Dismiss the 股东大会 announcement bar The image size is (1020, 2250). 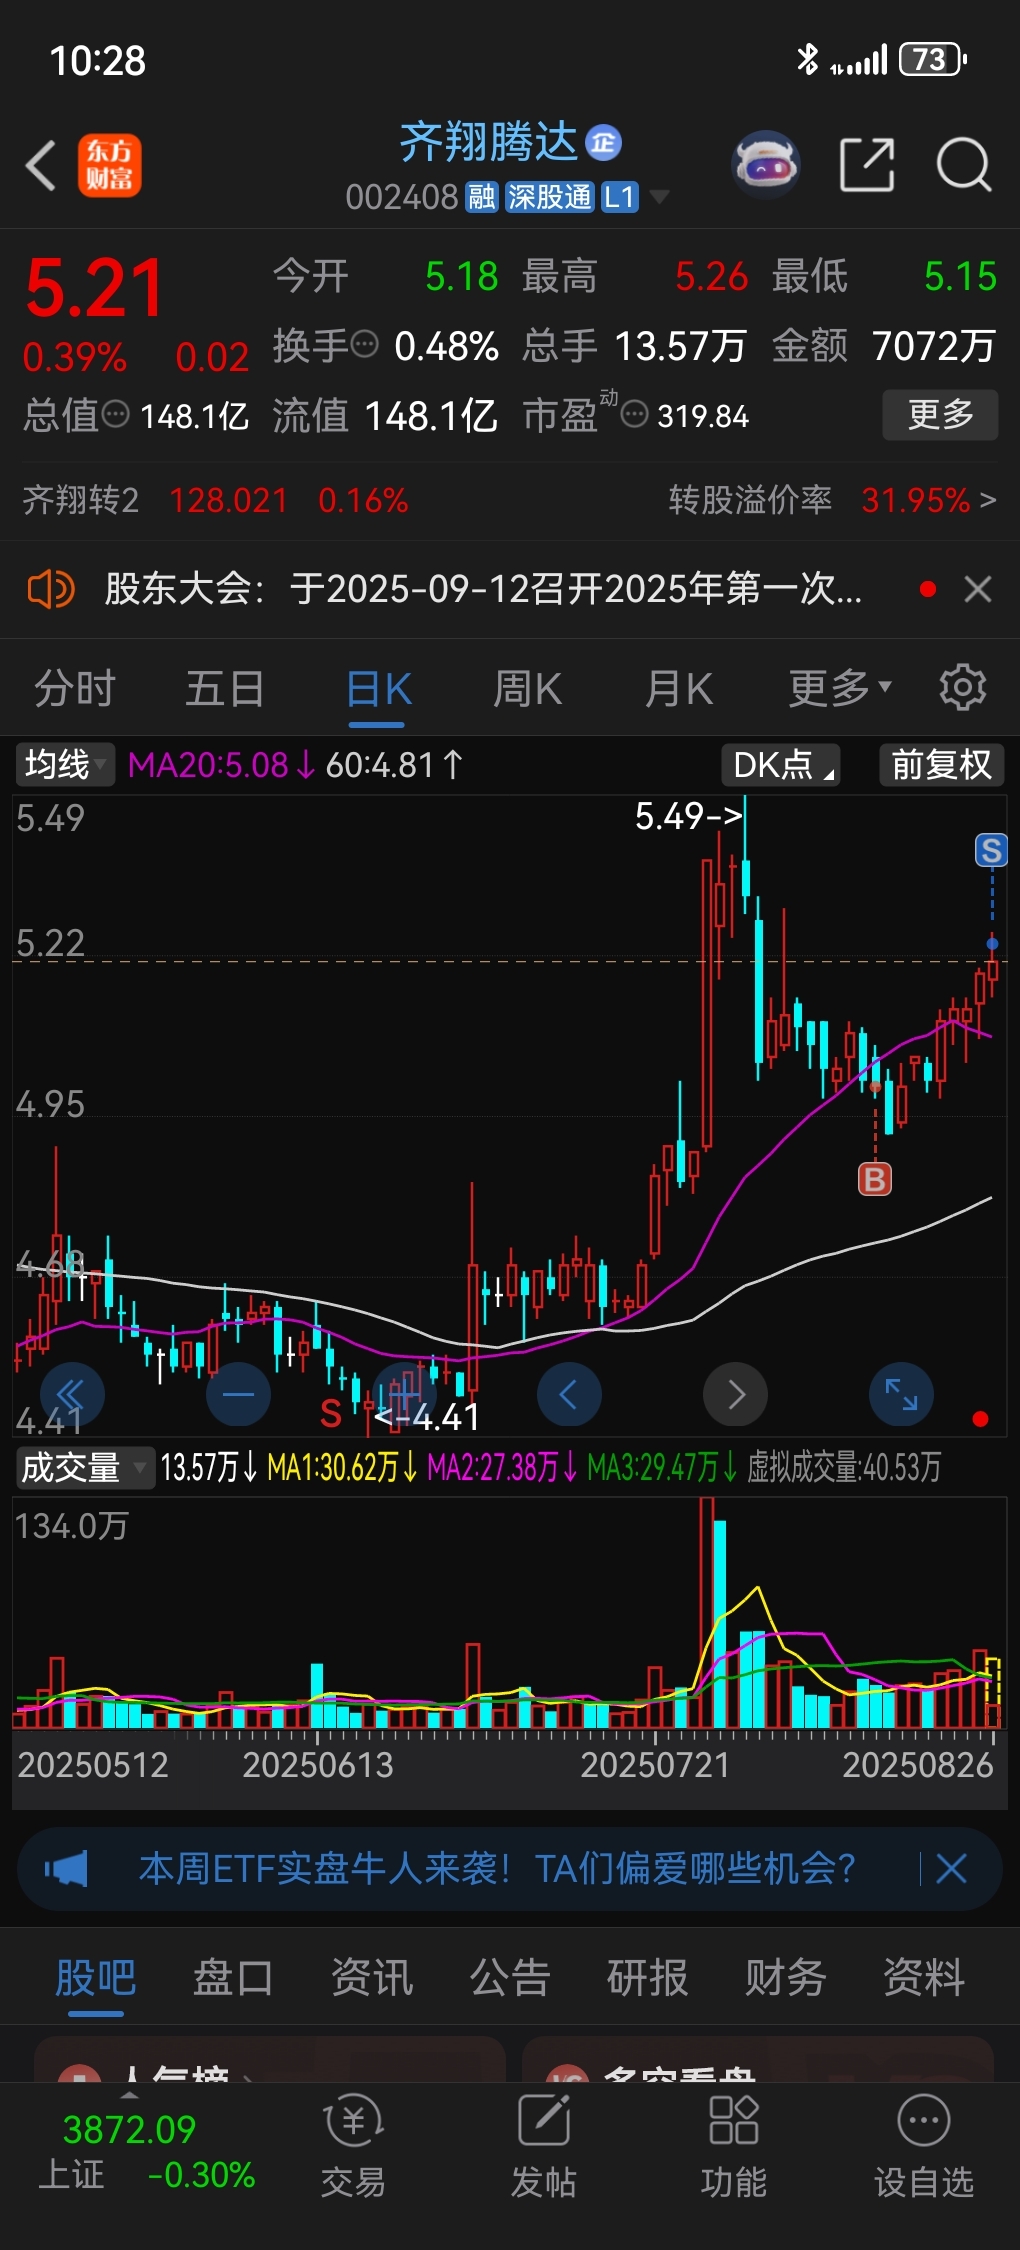tap(978, 589)
